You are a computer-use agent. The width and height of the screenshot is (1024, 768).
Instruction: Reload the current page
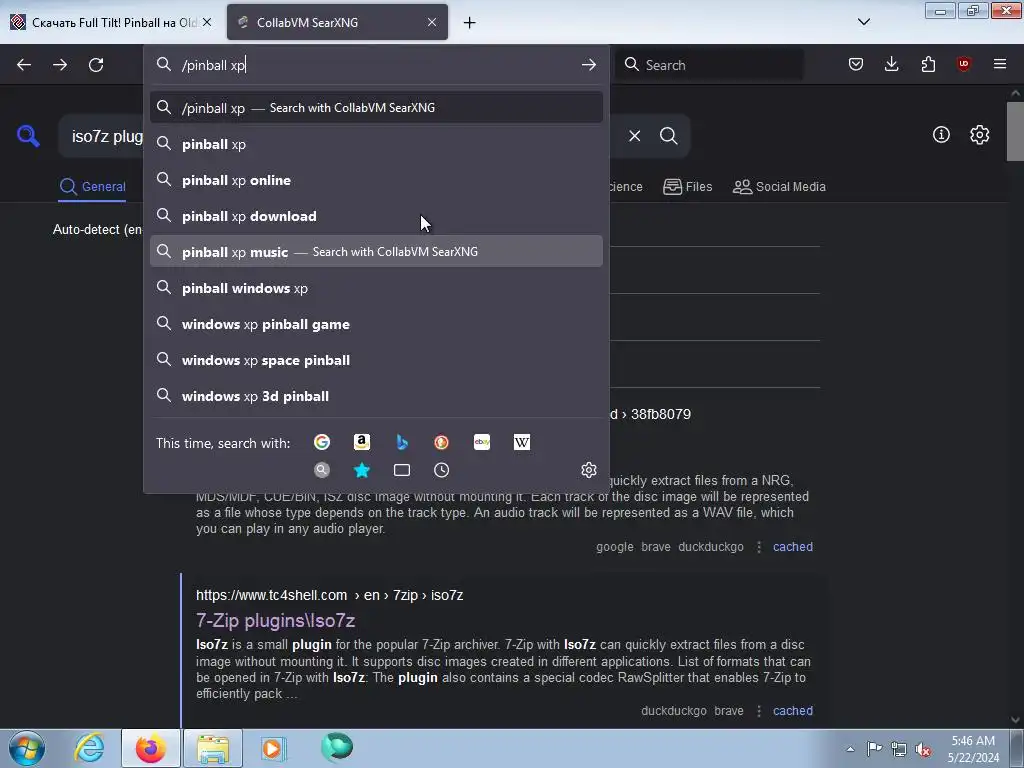click(96, 65)
